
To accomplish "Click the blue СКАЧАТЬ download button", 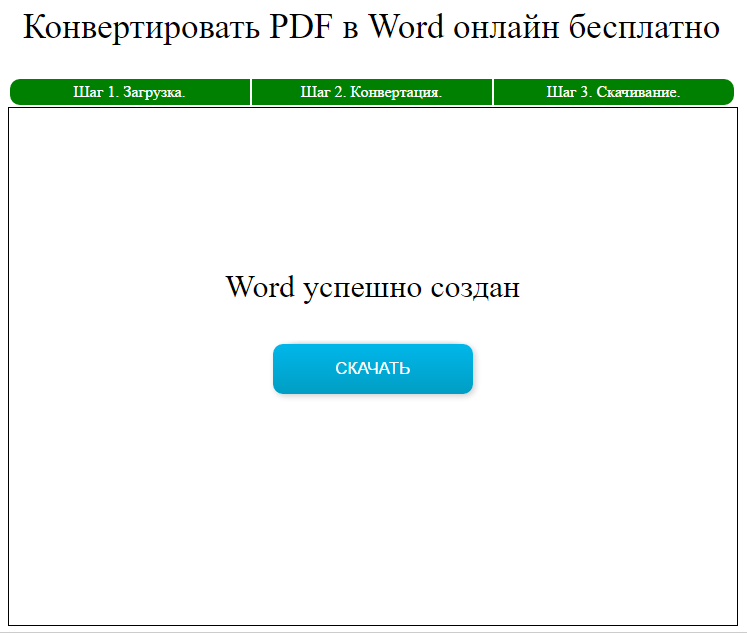I will 373,369.
